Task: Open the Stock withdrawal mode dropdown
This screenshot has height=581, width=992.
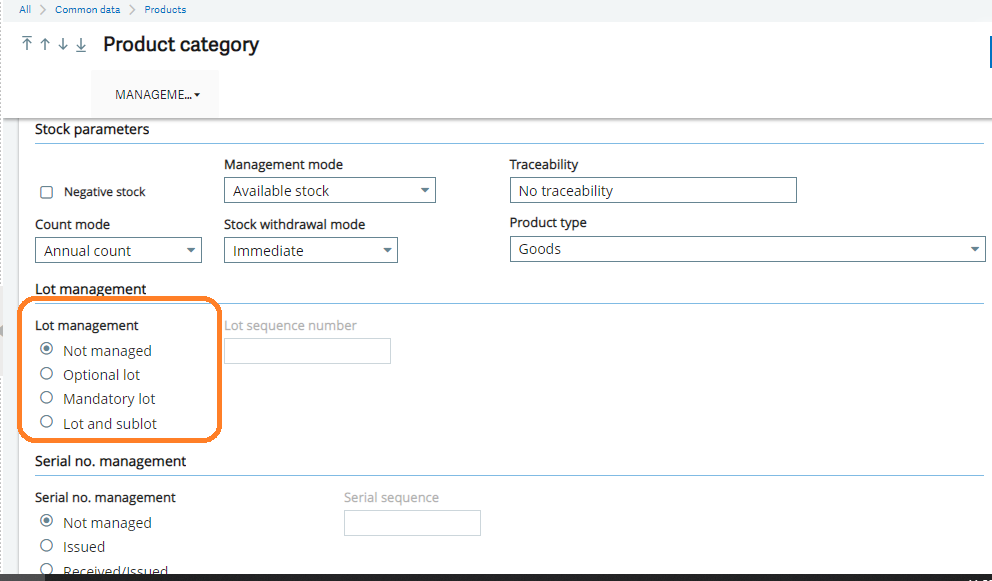Action: point(389,250)
